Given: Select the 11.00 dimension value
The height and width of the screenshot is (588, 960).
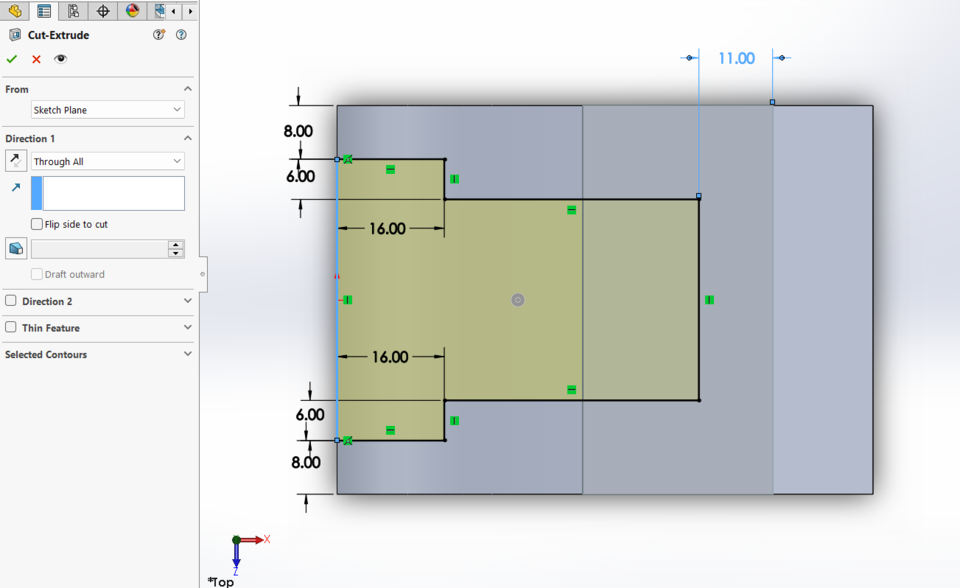Looking at the screenshot, I should tap(737, 58).
